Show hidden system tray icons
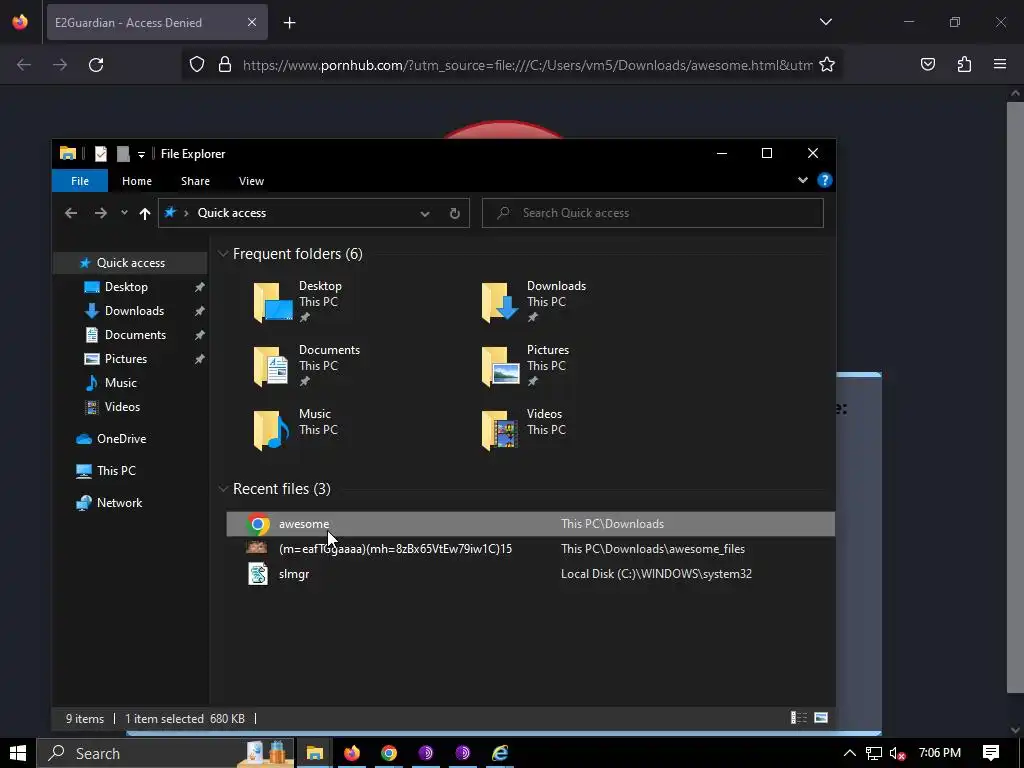Screen dimensions: 1024x768 point(850,753)
